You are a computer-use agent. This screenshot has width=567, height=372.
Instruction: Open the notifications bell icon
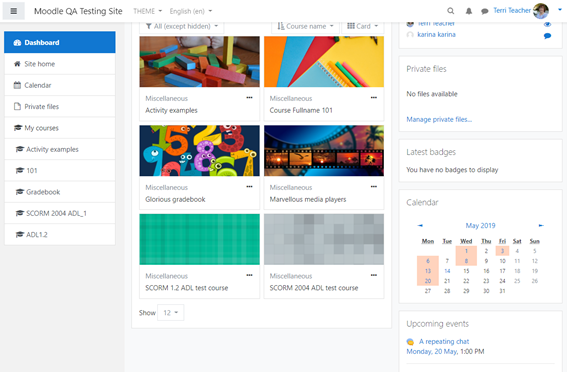[469, 11]
